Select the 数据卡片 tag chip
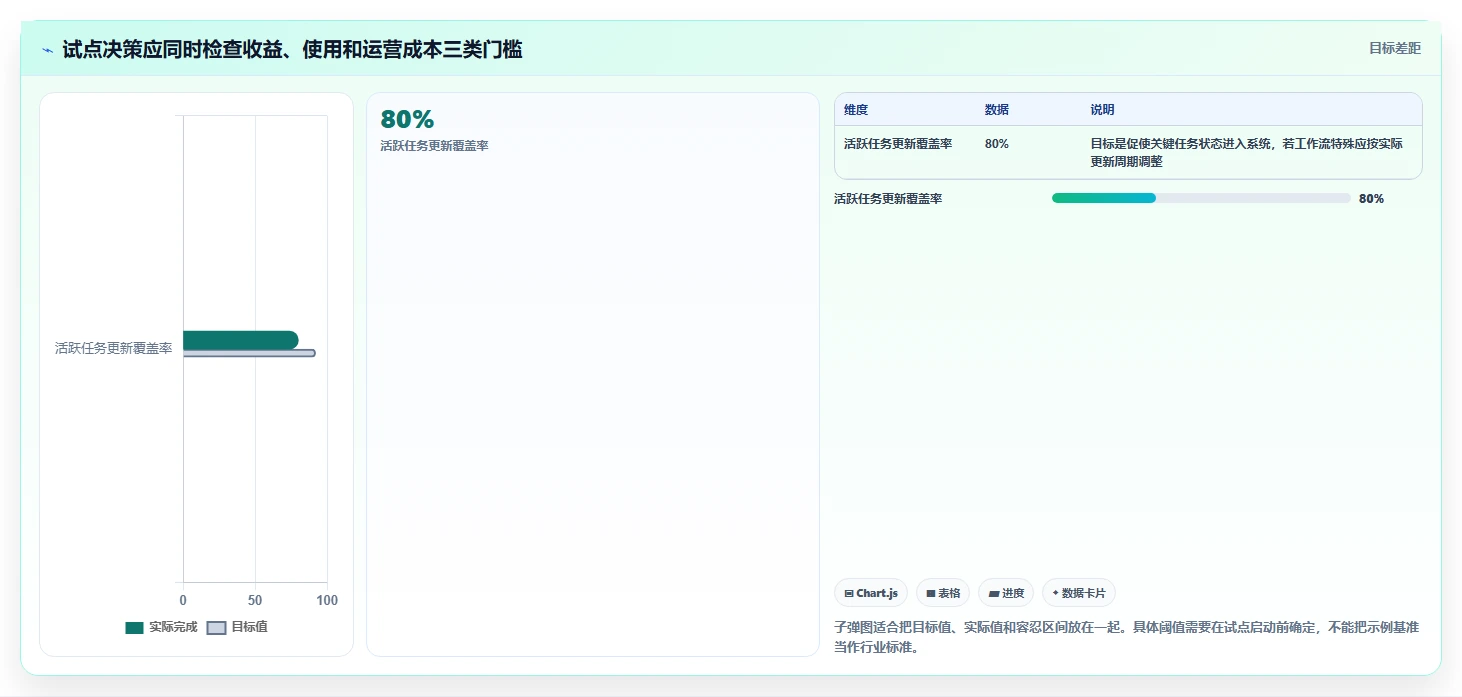Image resolution: width=1462 pixels, height=697 pixels. coord(1078,593)
